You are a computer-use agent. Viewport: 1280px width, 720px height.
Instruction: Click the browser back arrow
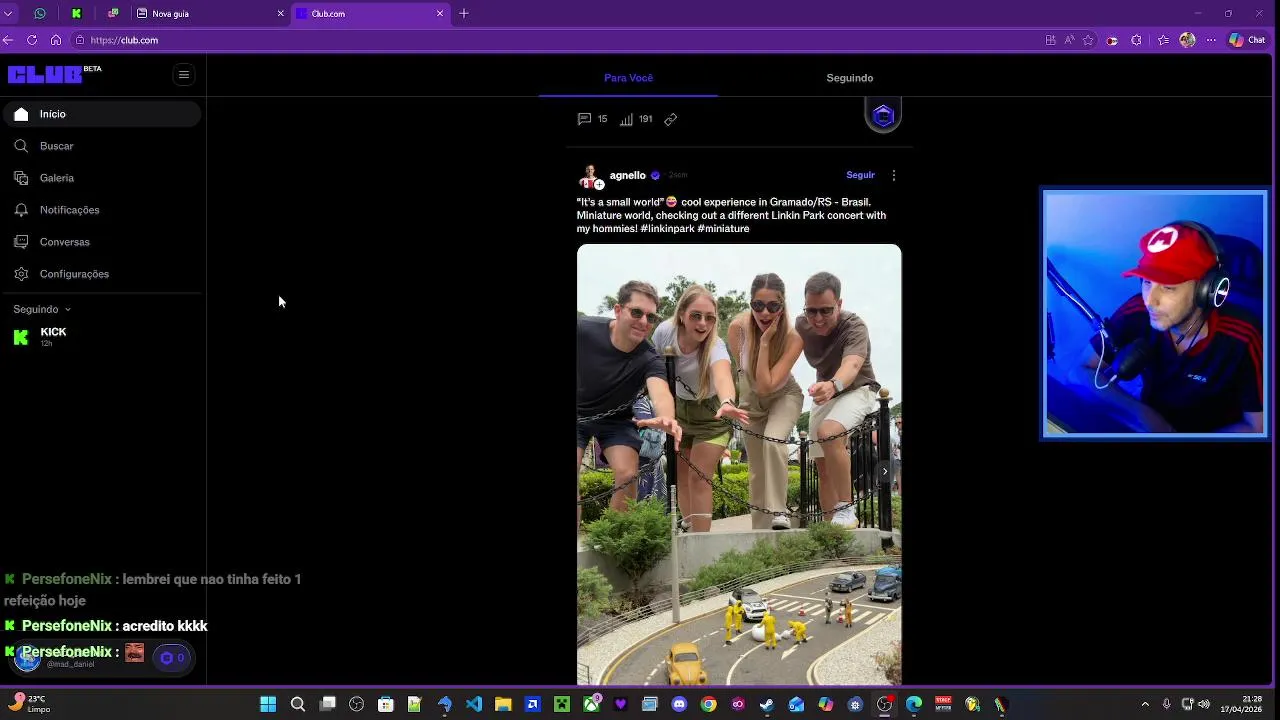coord(8,40)
